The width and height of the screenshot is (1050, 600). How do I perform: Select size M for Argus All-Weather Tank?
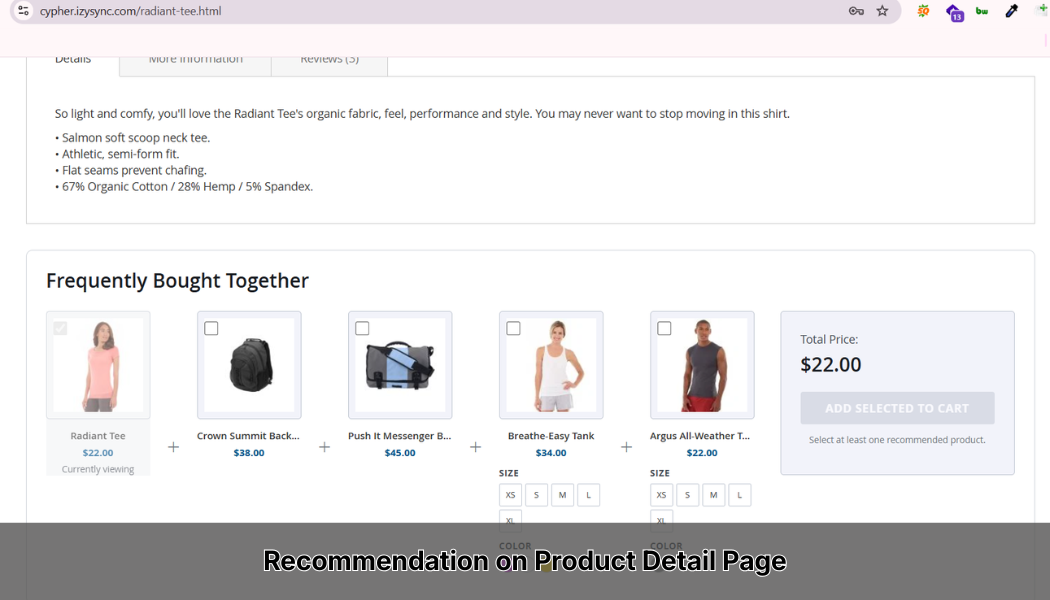point(714,495)
